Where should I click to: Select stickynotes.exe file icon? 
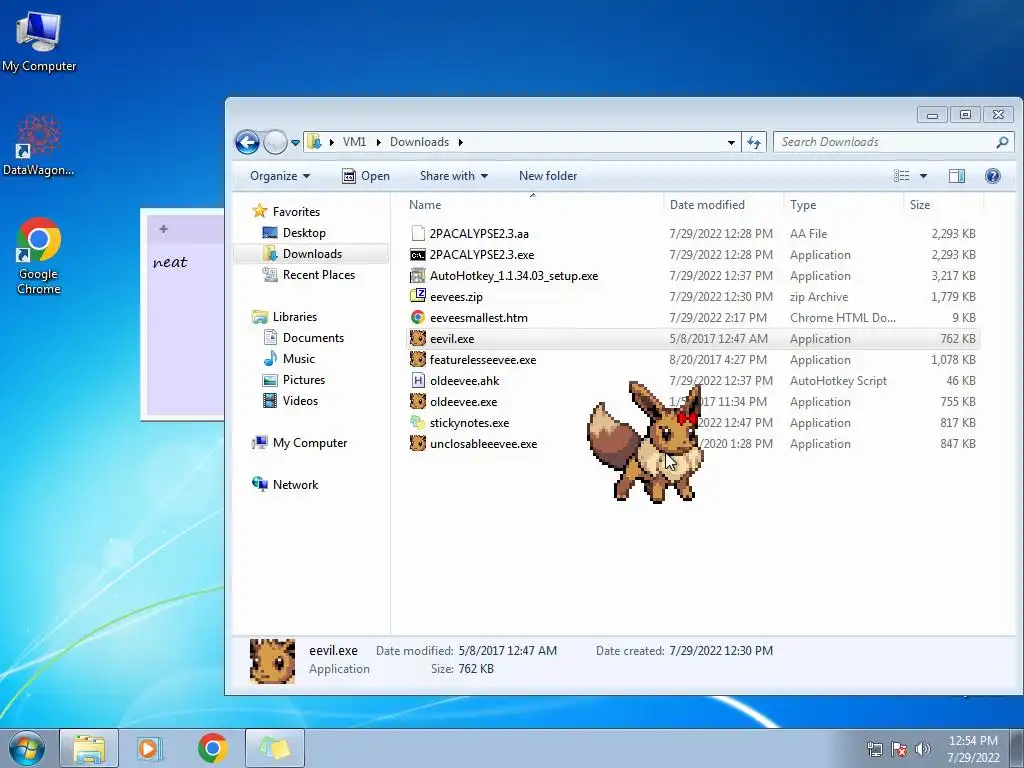click(418, 423)
